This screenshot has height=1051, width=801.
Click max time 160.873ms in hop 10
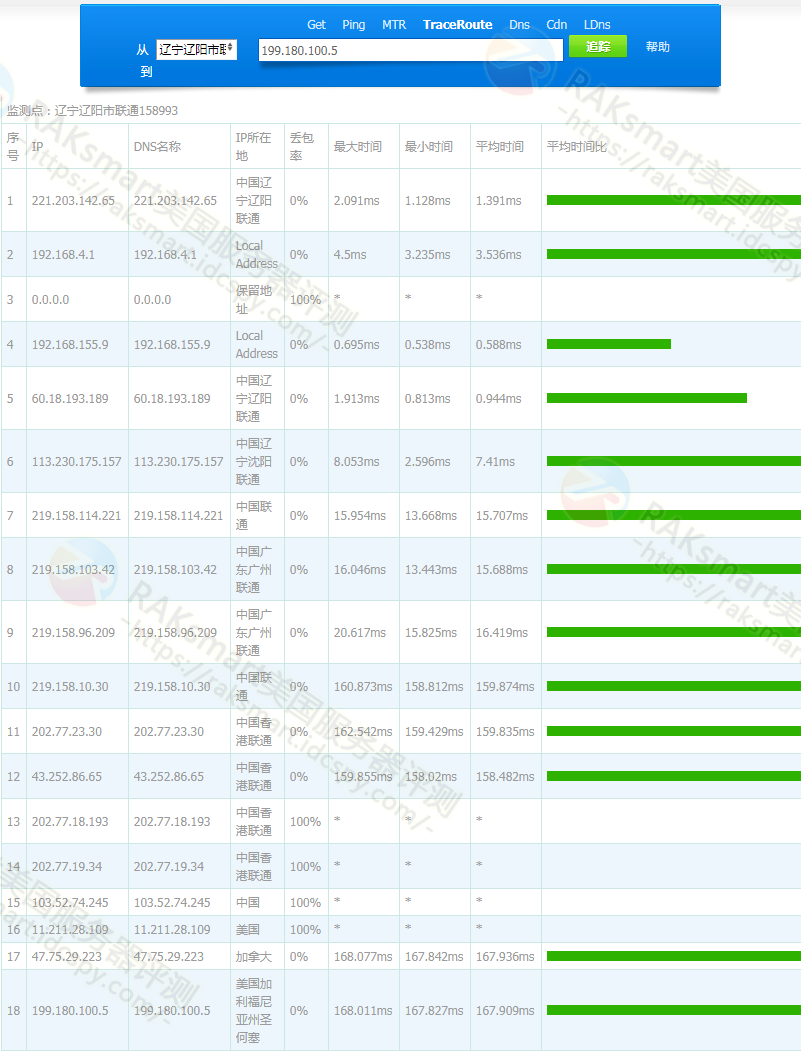363,686
